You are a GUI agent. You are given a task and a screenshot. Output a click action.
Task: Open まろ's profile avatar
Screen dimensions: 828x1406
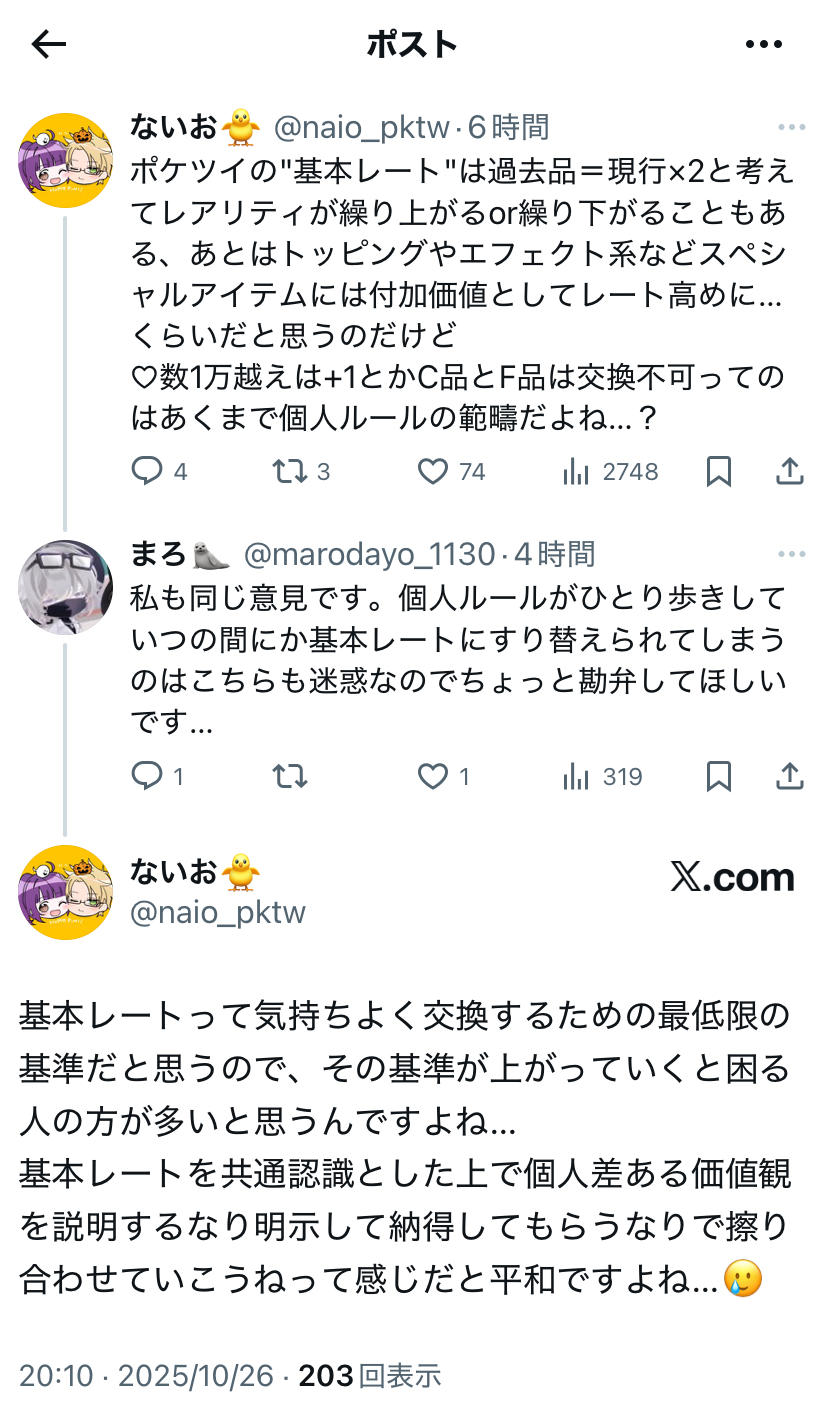tap(66, 588)
